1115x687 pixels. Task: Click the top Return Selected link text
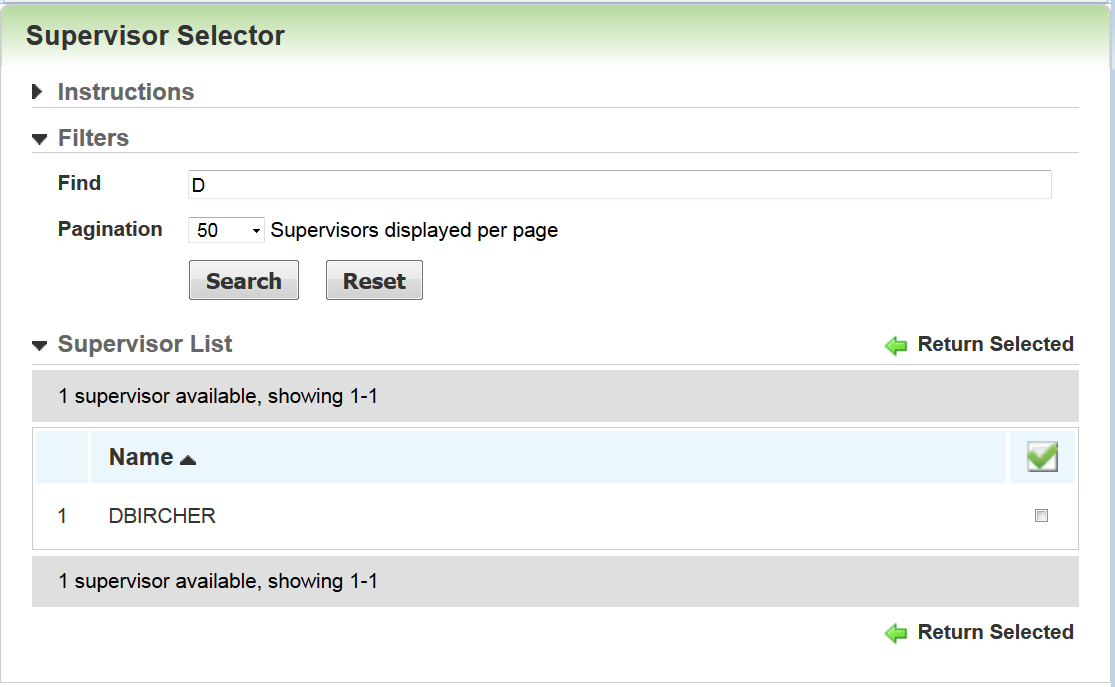click(995, 344)
